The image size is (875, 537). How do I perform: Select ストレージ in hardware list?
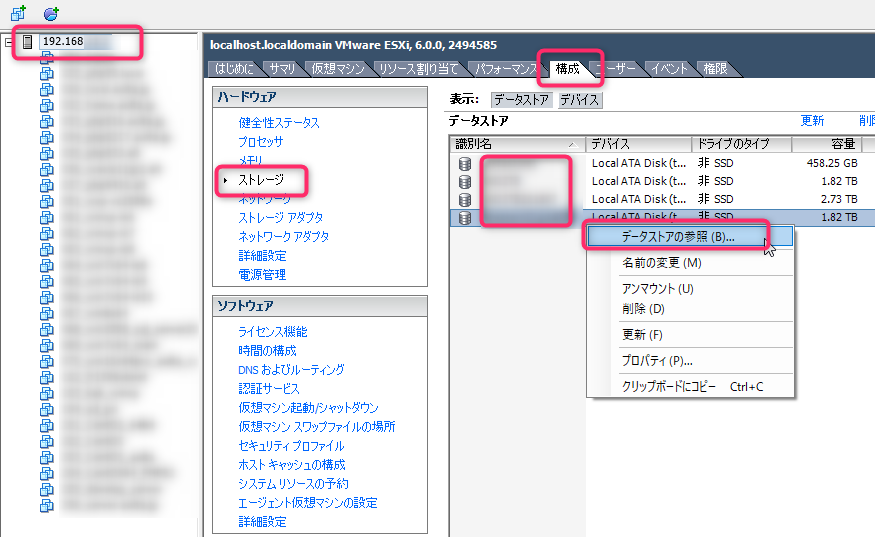(261, 180)
